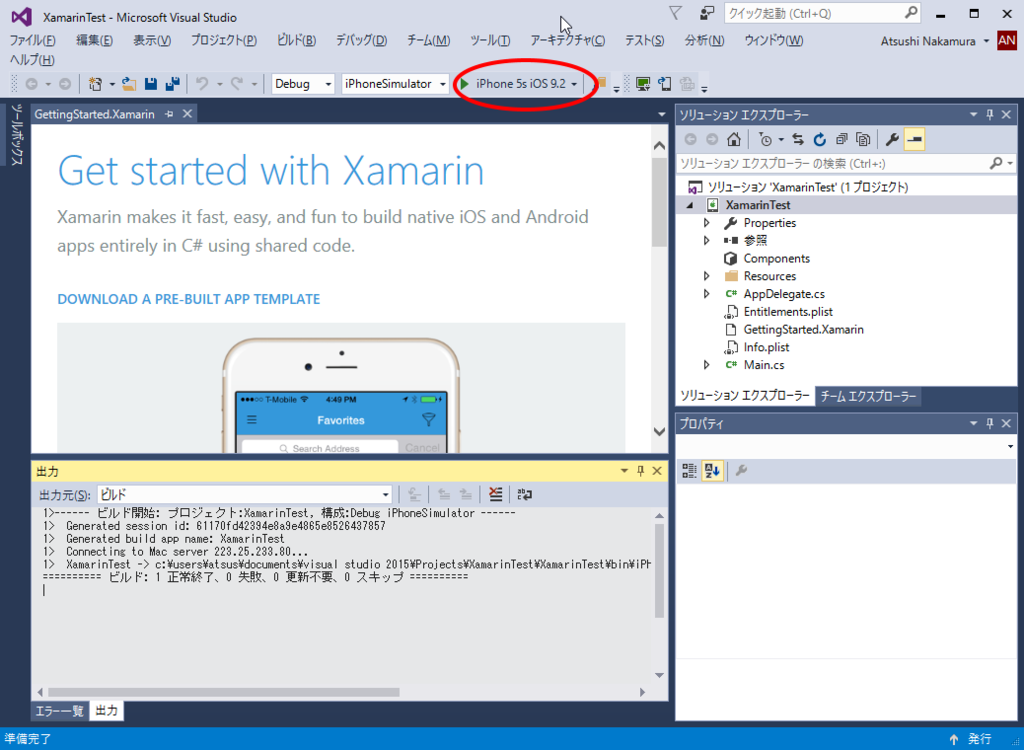Toggle word wrap in Output window
The image size is (1024, 750).
pos(524,495)
